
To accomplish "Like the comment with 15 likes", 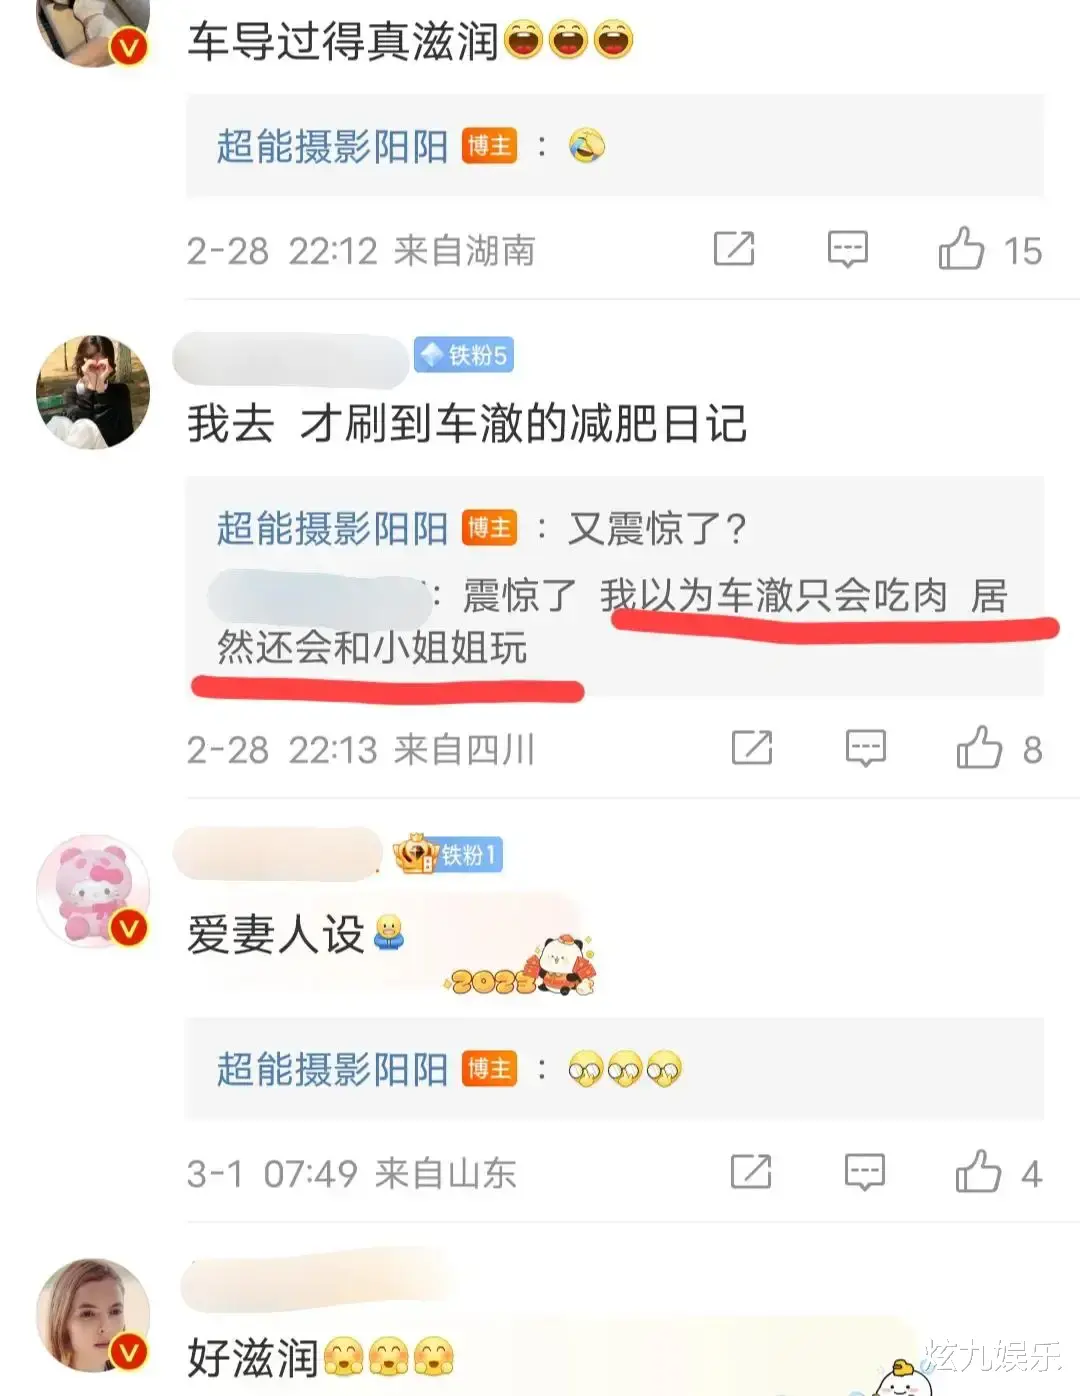I will [x=961, y=249].
